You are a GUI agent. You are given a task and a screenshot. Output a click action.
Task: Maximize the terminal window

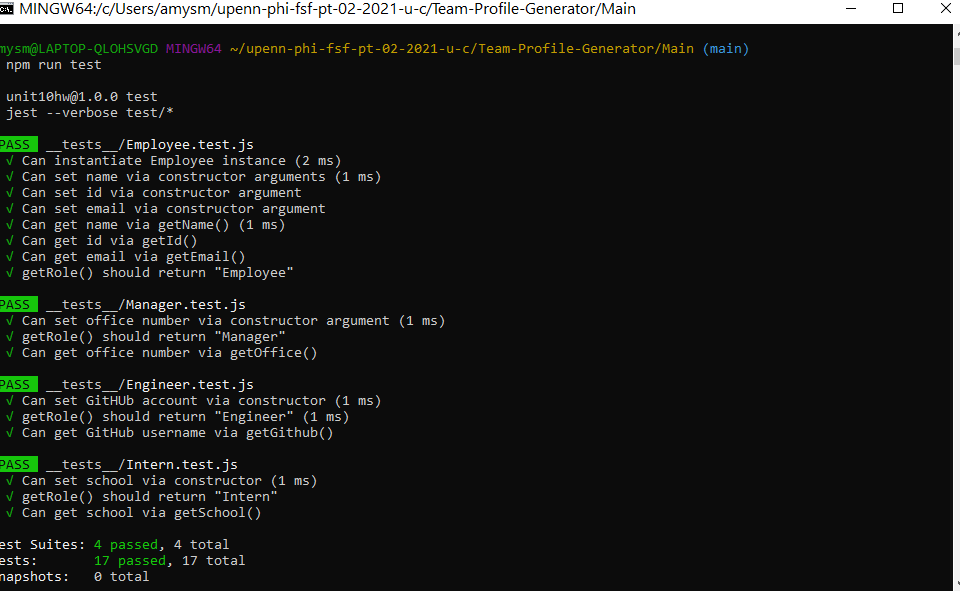click(x=897, y=9)
